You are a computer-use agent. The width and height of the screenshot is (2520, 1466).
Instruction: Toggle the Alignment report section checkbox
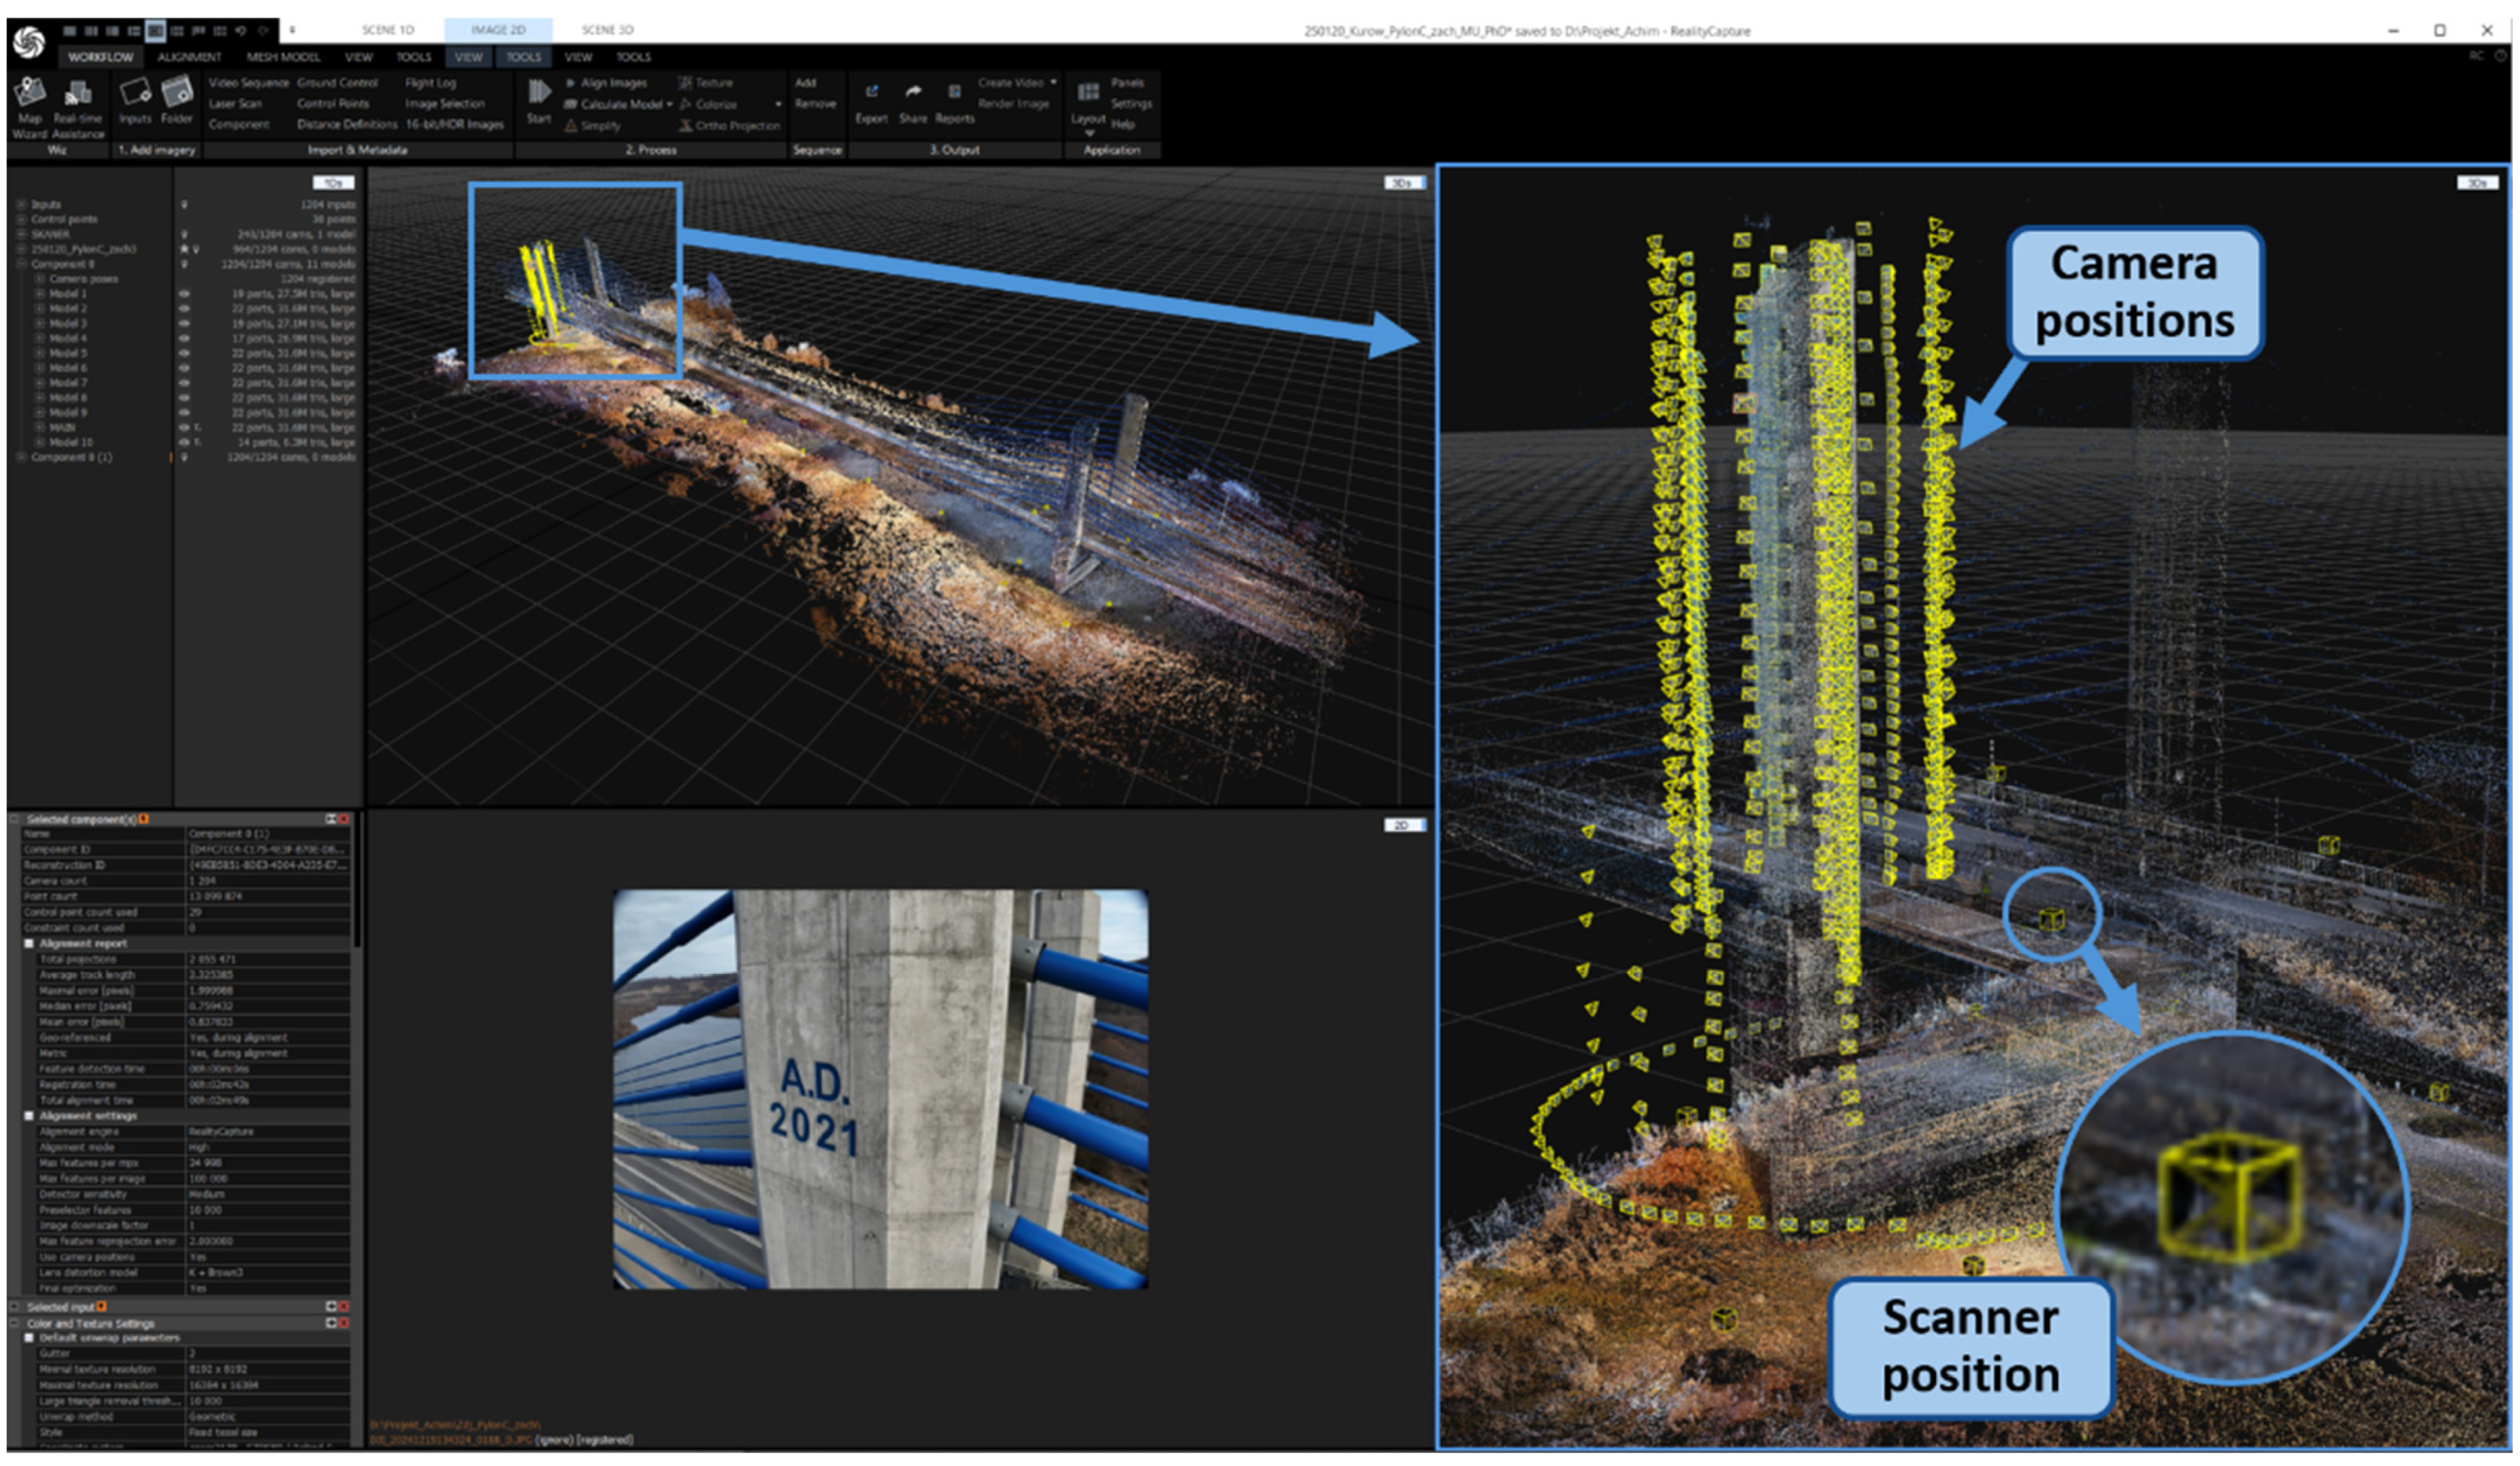pos(29,943)
